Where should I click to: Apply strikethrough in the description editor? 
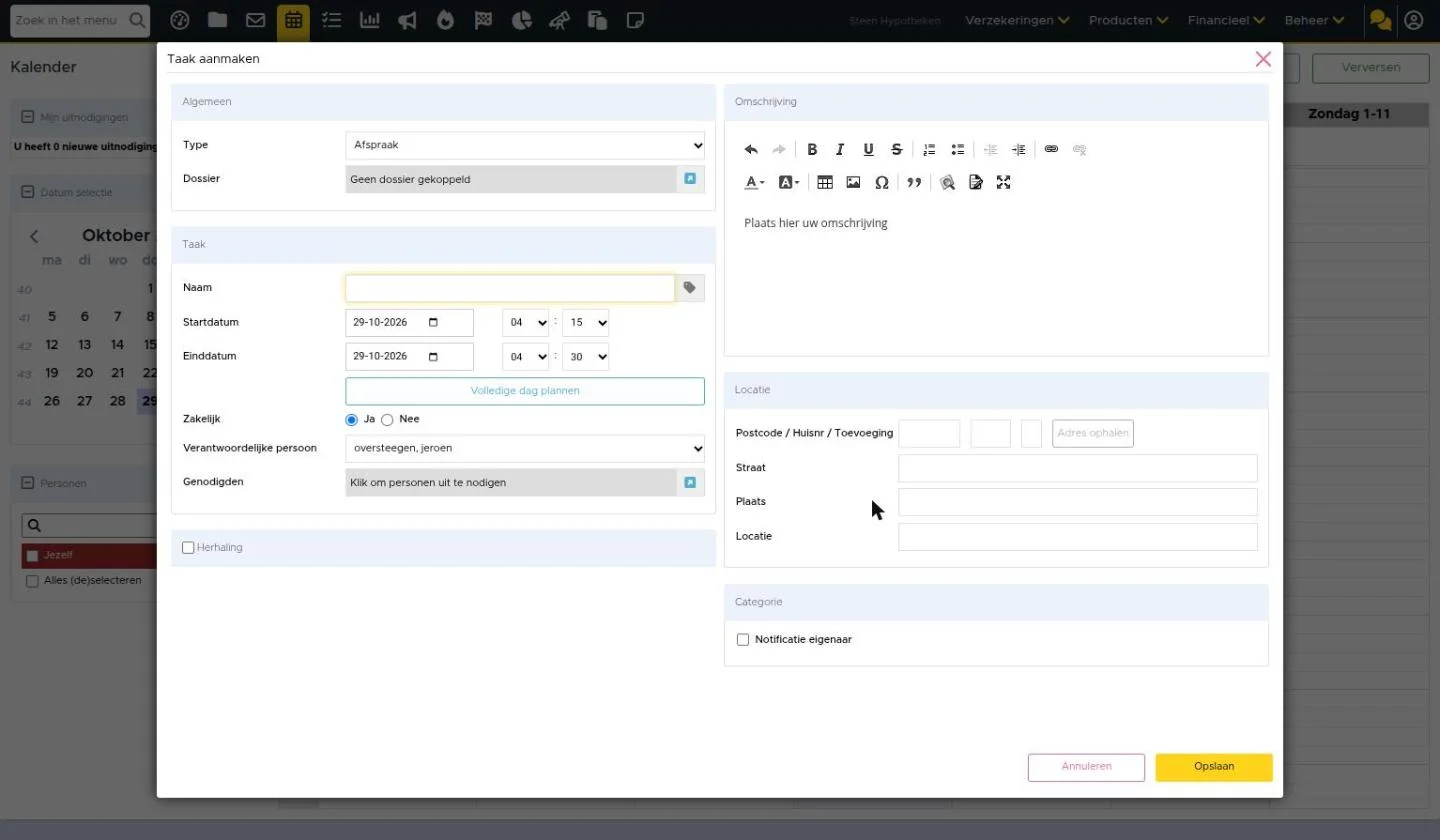coord(896,150)
